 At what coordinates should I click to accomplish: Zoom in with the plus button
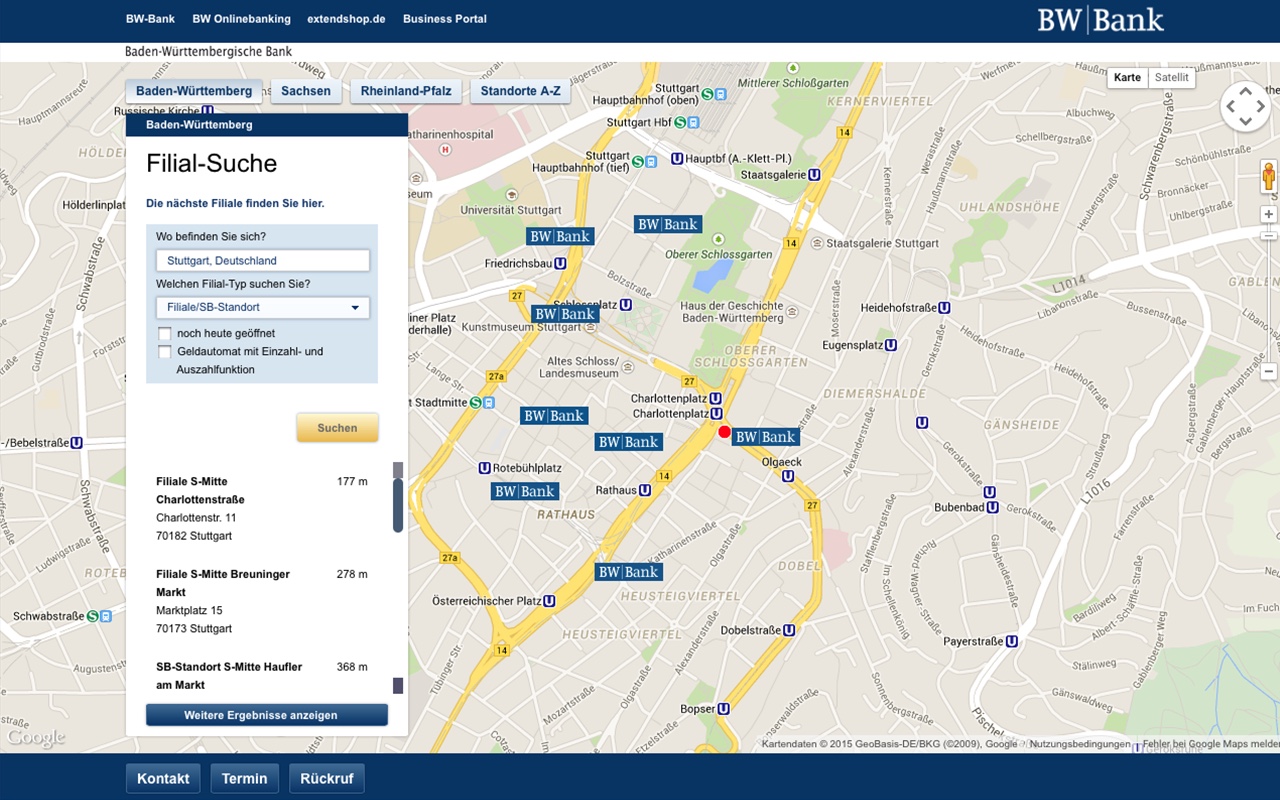click(1269, 214)
